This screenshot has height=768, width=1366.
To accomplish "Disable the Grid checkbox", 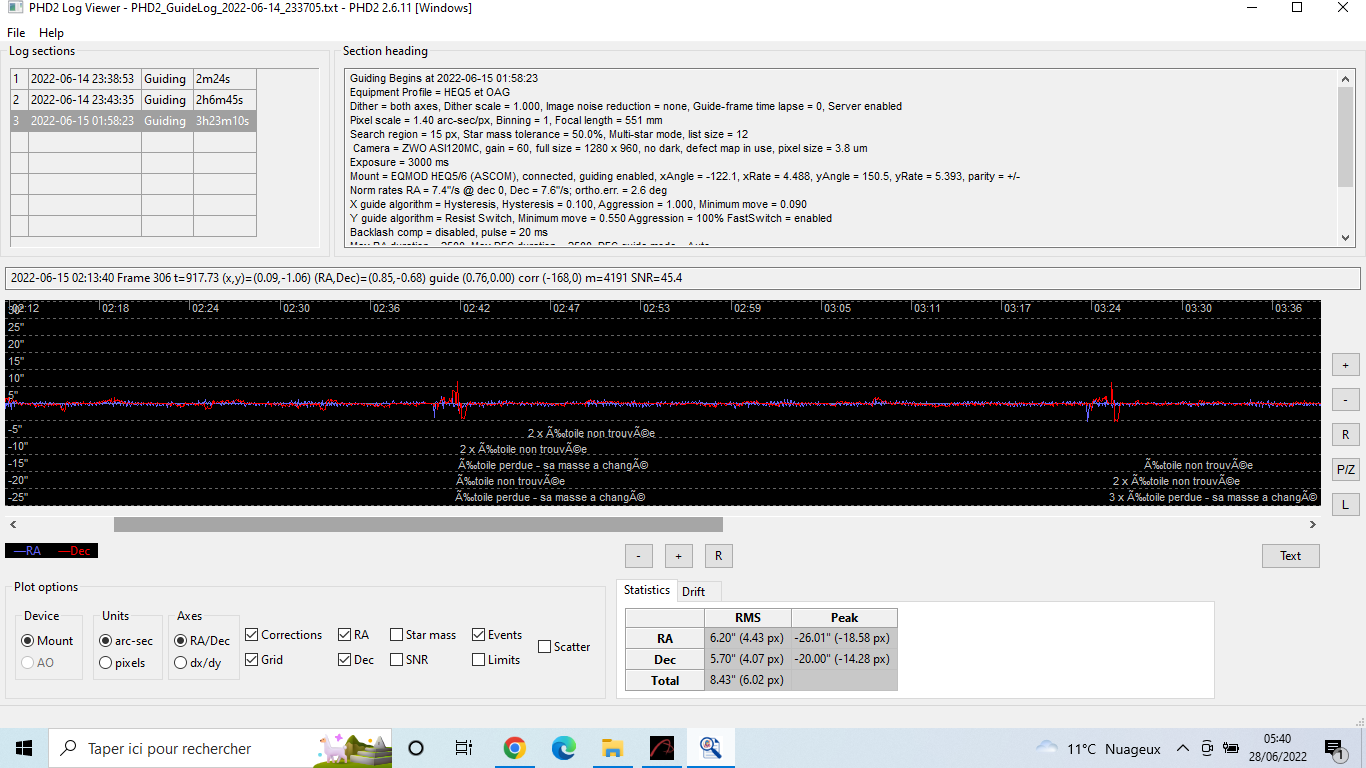I will 264,660.
